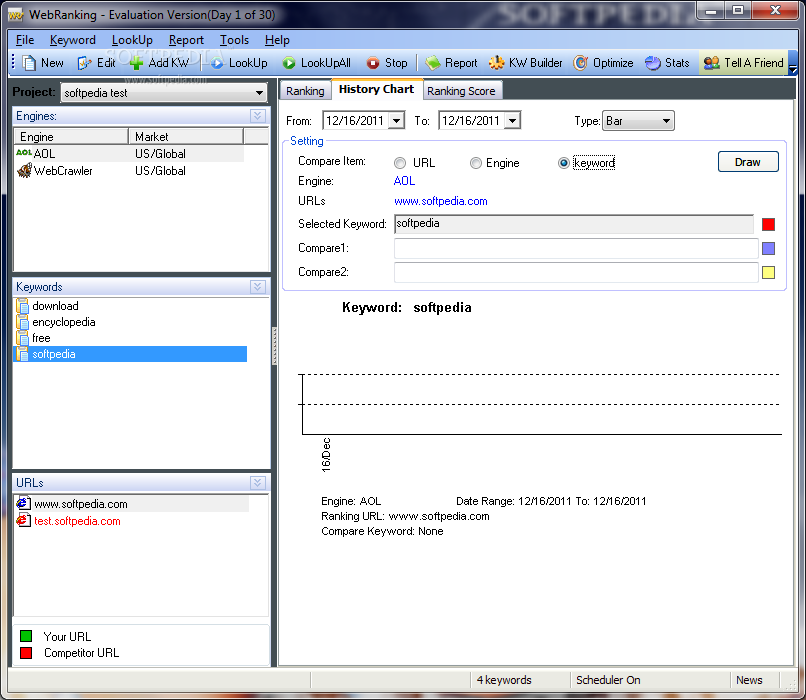The width and height of the screenshot is (806, 700).
Task: Click the red Selected Keyword color swatch
Action: coord(768,224)
